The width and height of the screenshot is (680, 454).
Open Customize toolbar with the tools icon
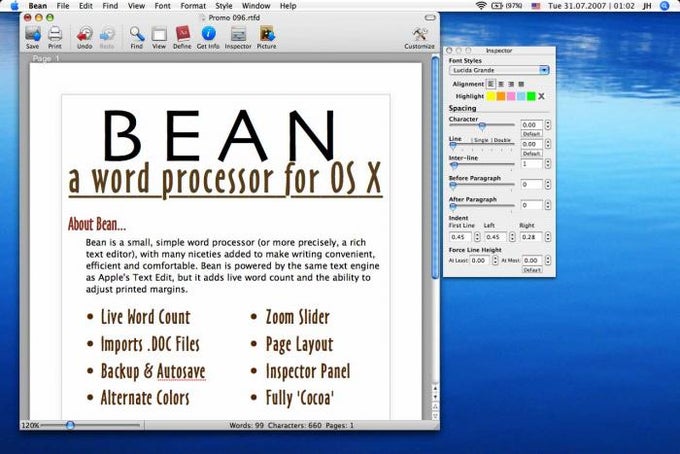tap(419, 34)
